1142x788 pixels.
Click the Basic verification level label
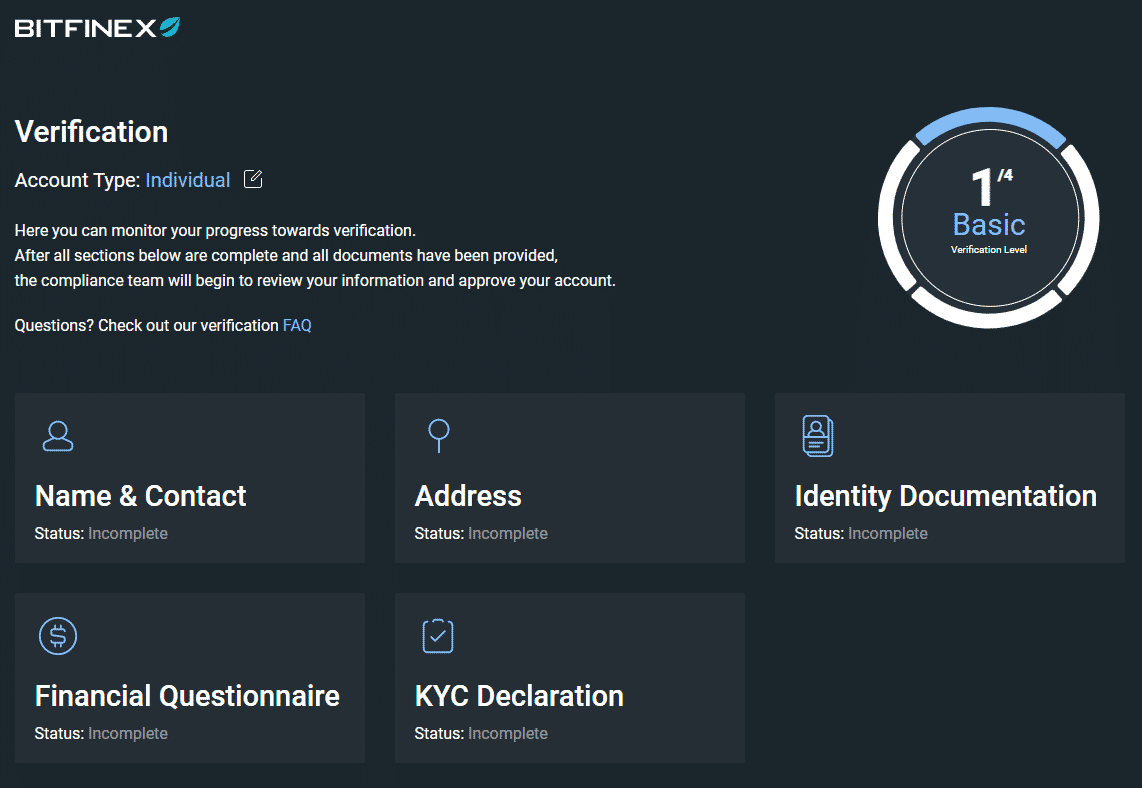pyautogui.click(x=988, y=224)
